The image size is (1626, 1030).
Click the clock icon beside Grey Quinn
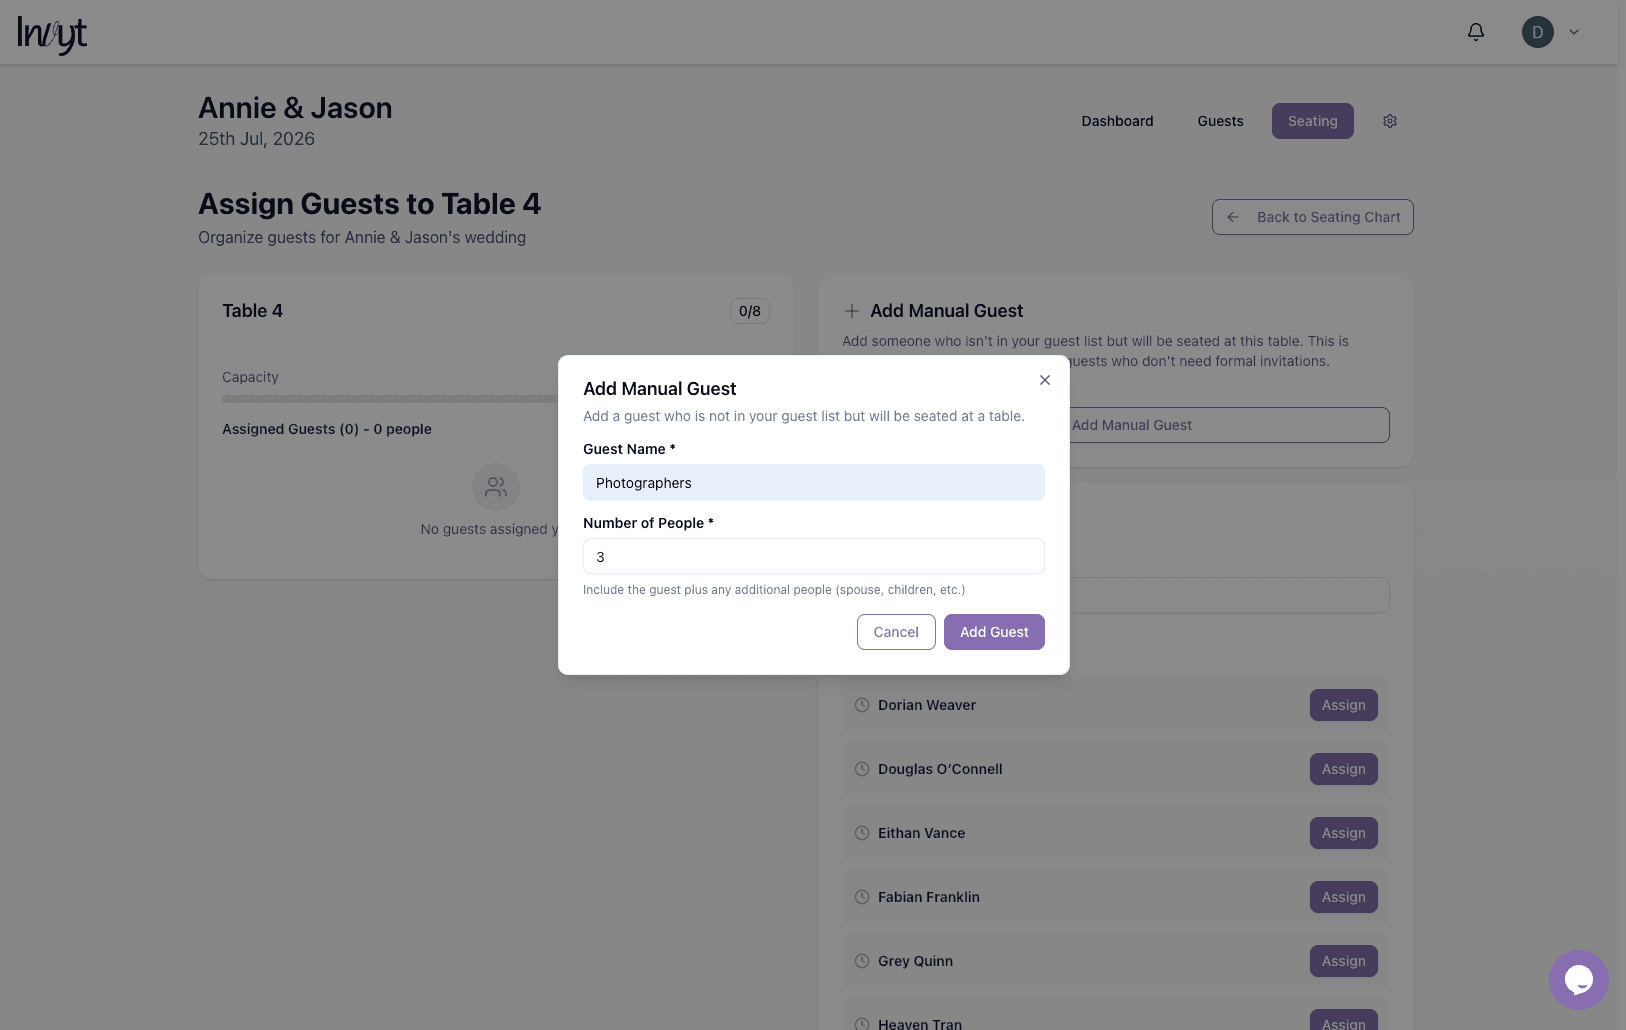click(861, 960)
